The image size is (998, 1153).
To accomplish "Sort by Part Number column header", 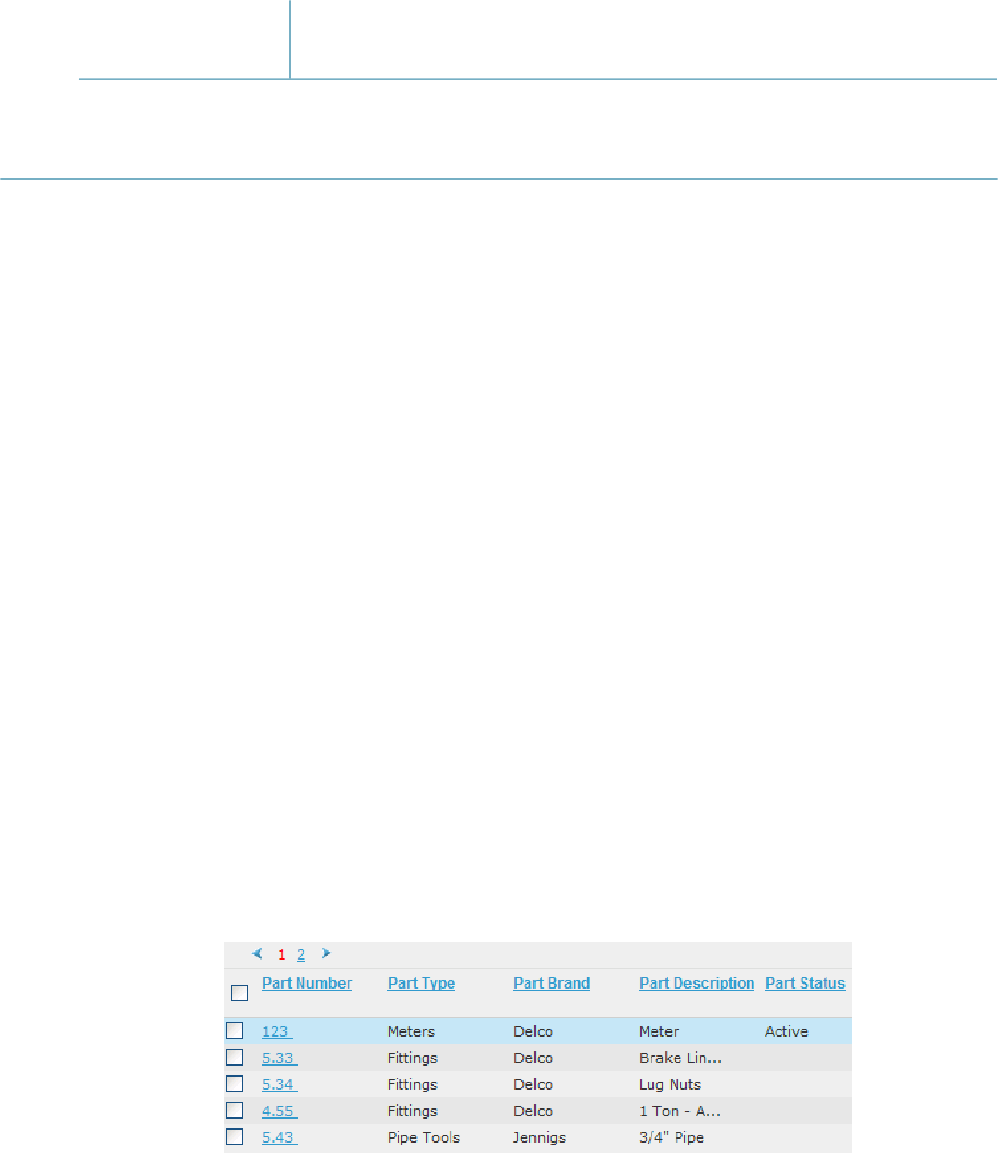I will pyautogui.click(x=307, y=983).
